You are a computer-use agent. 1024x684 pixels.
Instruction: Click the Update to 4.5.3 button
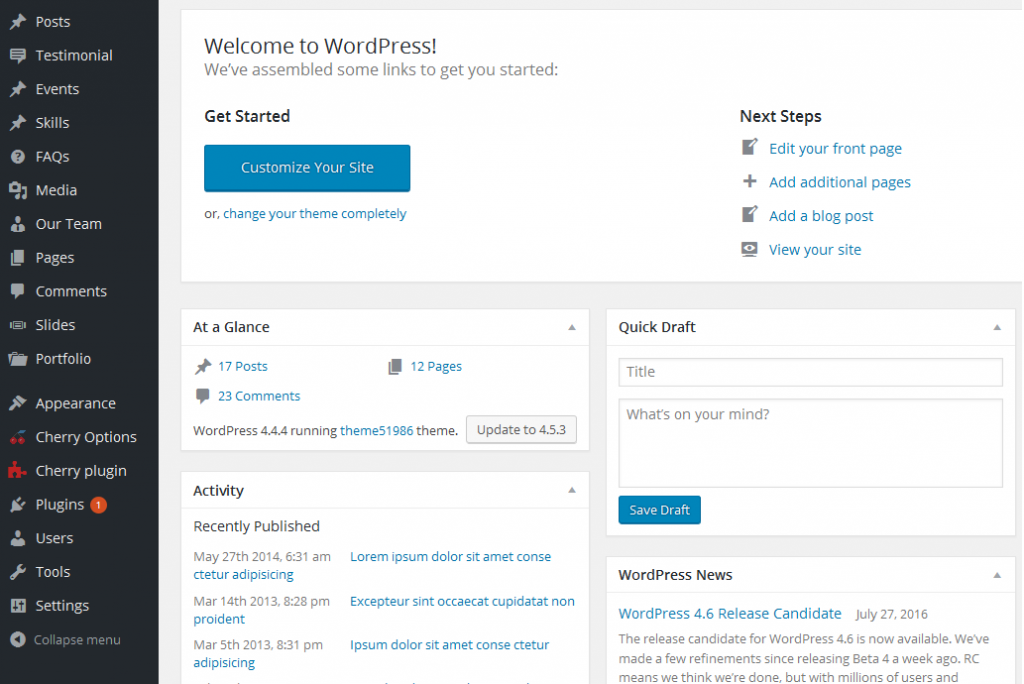point(521,429)
